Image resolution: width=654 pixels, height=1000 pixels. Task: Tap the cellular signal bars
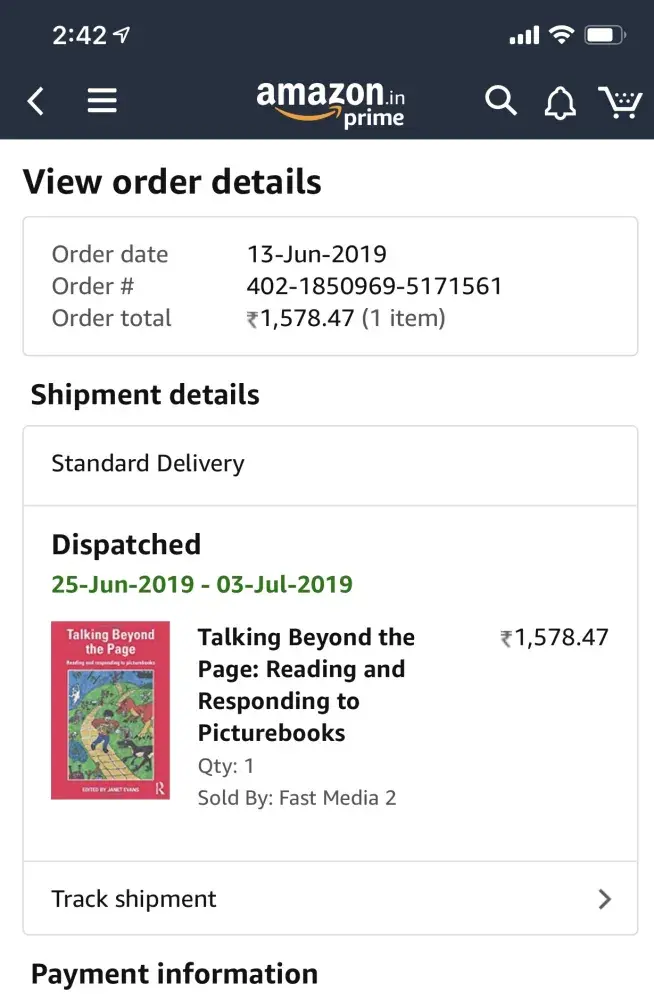(524, 37)
